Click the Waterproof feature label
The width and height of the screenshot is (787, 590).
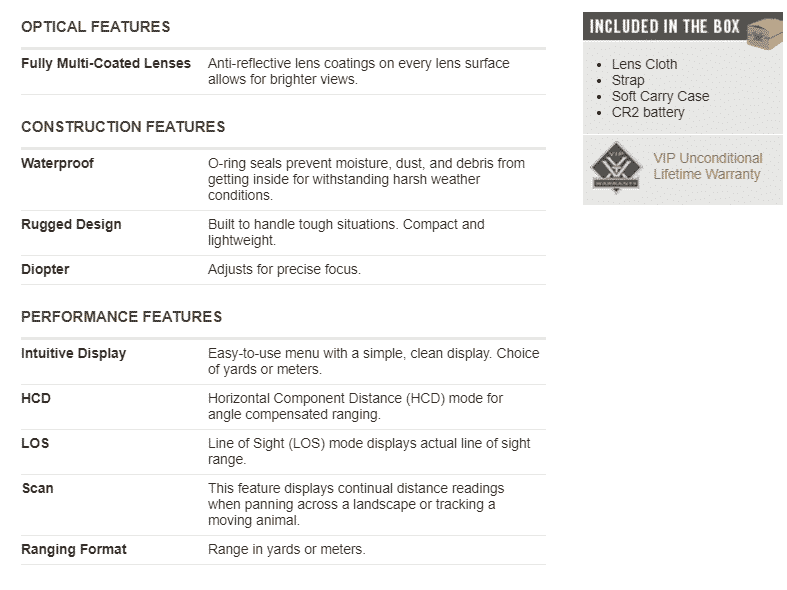pos(57,163)
